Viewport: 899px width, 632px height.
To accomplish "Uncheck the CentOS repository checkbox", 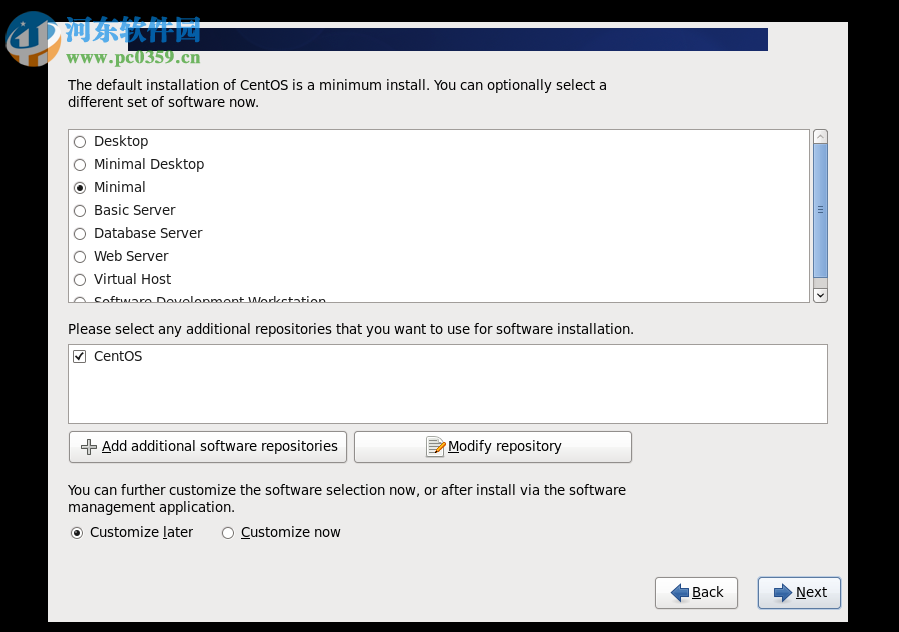I will click(78, 356).
